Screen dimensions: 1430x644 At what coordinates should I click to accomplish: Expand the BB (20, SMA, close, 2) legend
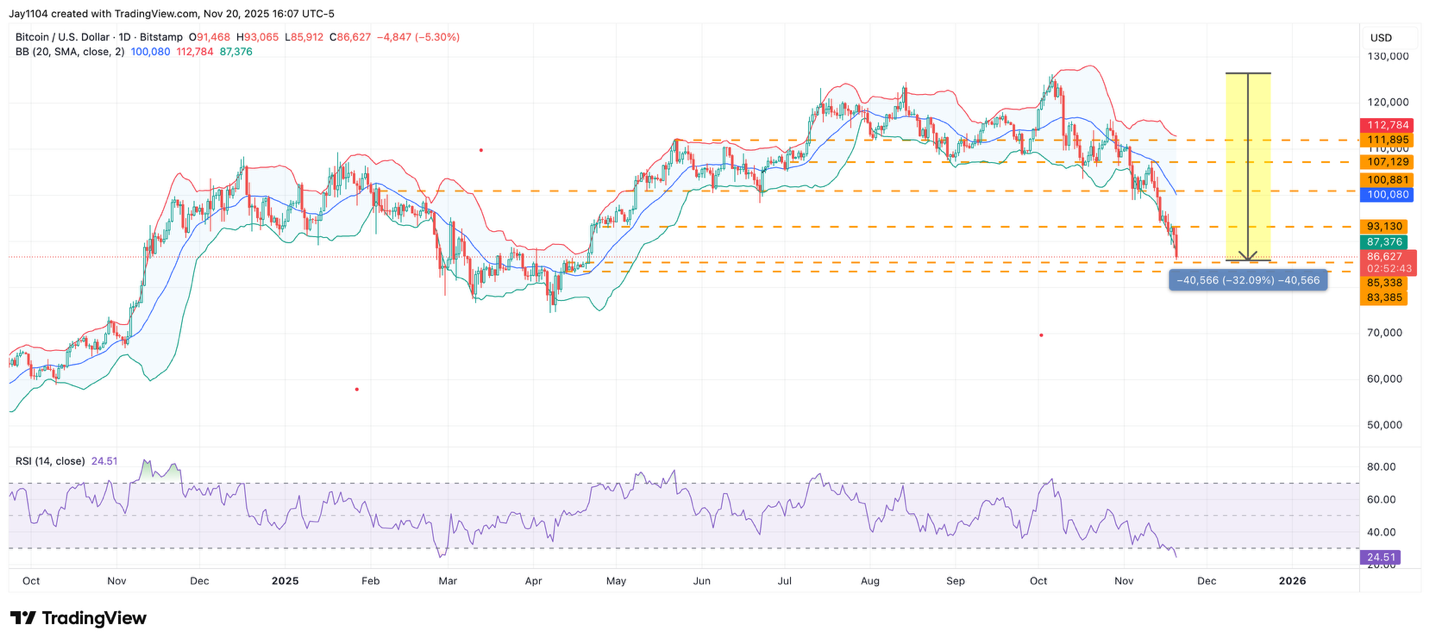(x=70, y=51)
